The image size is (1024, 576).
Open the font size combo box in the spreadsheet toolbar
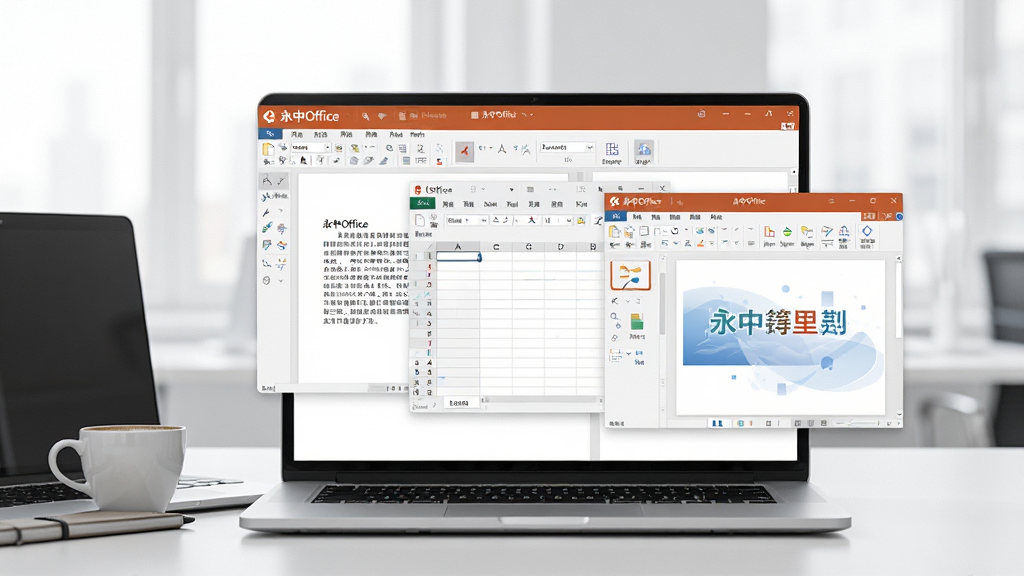[x=558, y=221]
